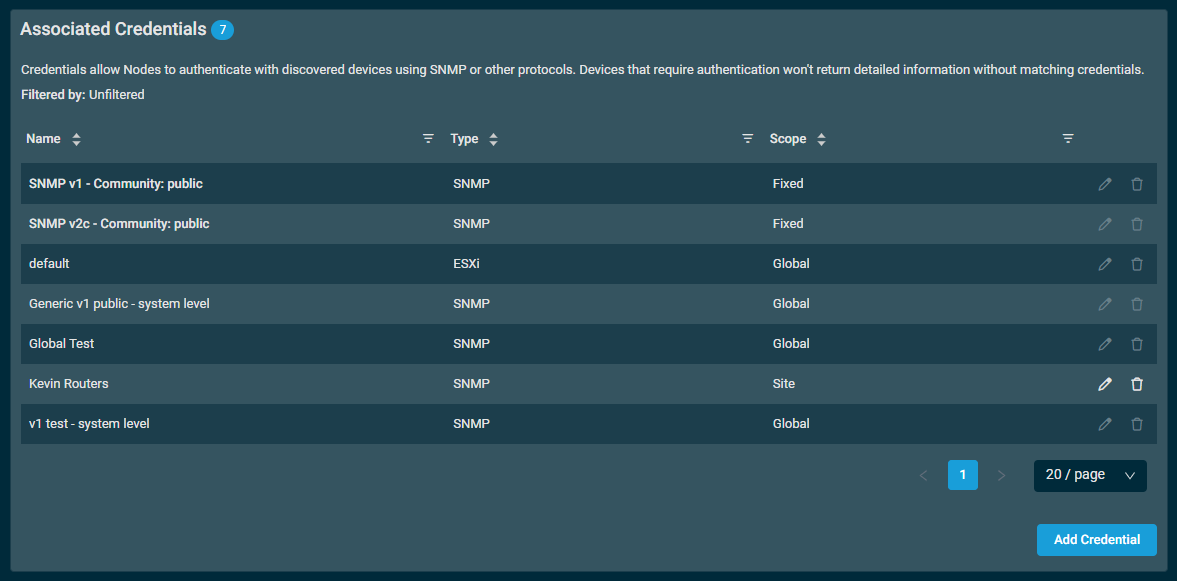Click the Add Credential button
Screen dimensions: 1177x581
point(1097,540)
